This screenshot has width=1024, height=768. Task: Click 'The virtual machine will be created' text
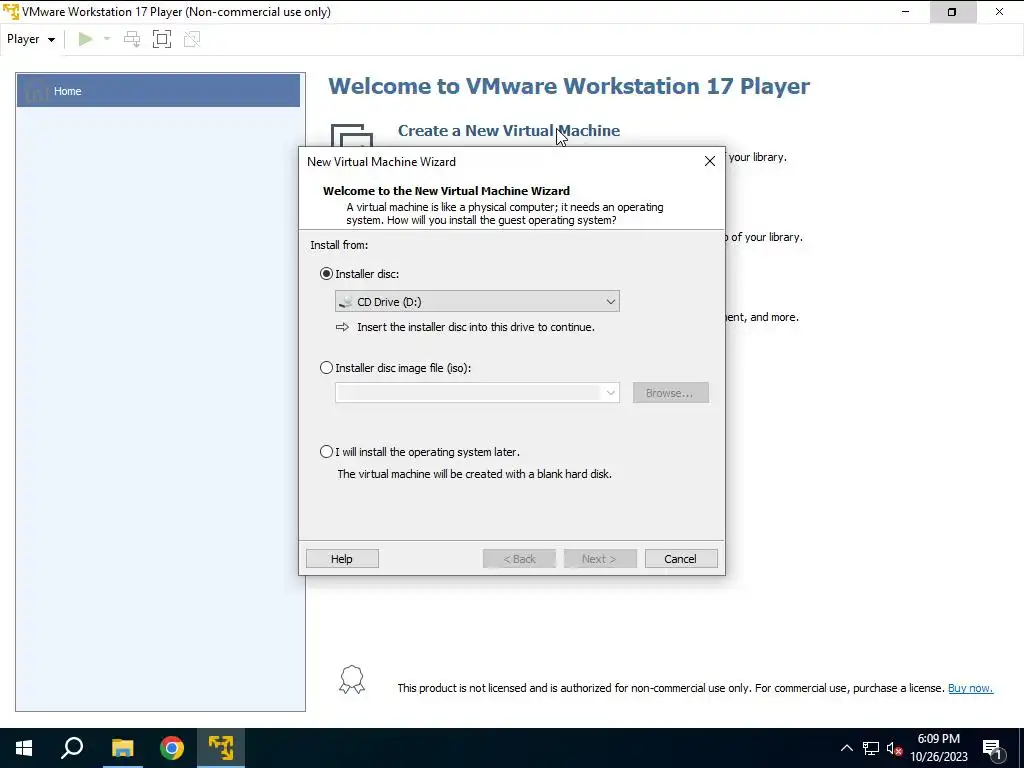[475, 474]
